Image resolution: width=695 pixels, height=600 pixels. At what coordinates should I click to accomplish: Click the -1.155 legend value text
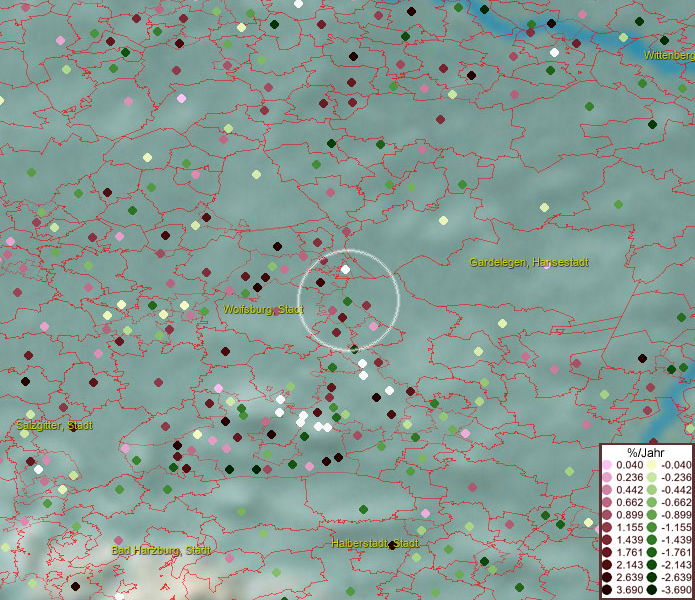[x=676, y=527]
